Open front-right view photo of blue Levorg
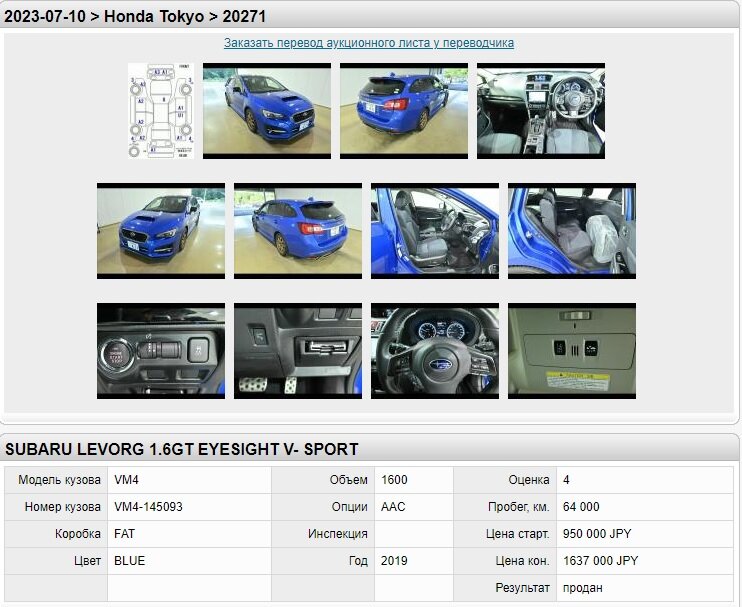742x607 pixels. (267, 111)
